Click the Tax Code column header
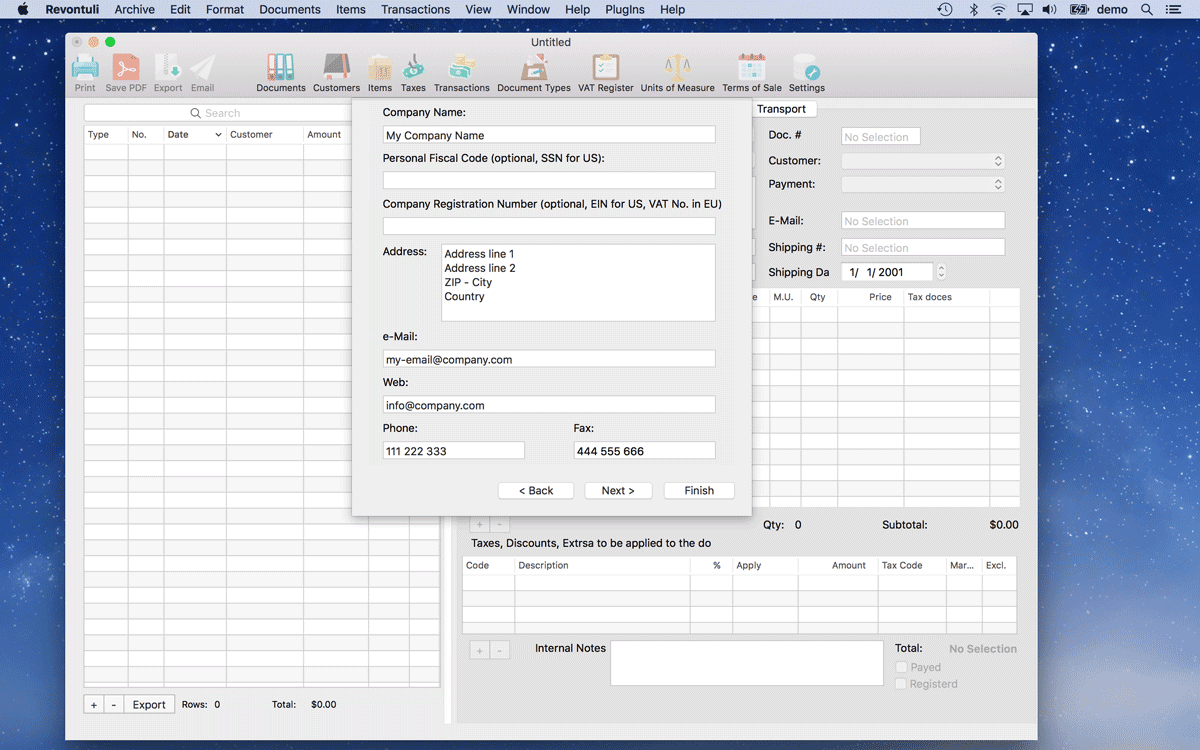1200x750 pixels. 912,566
